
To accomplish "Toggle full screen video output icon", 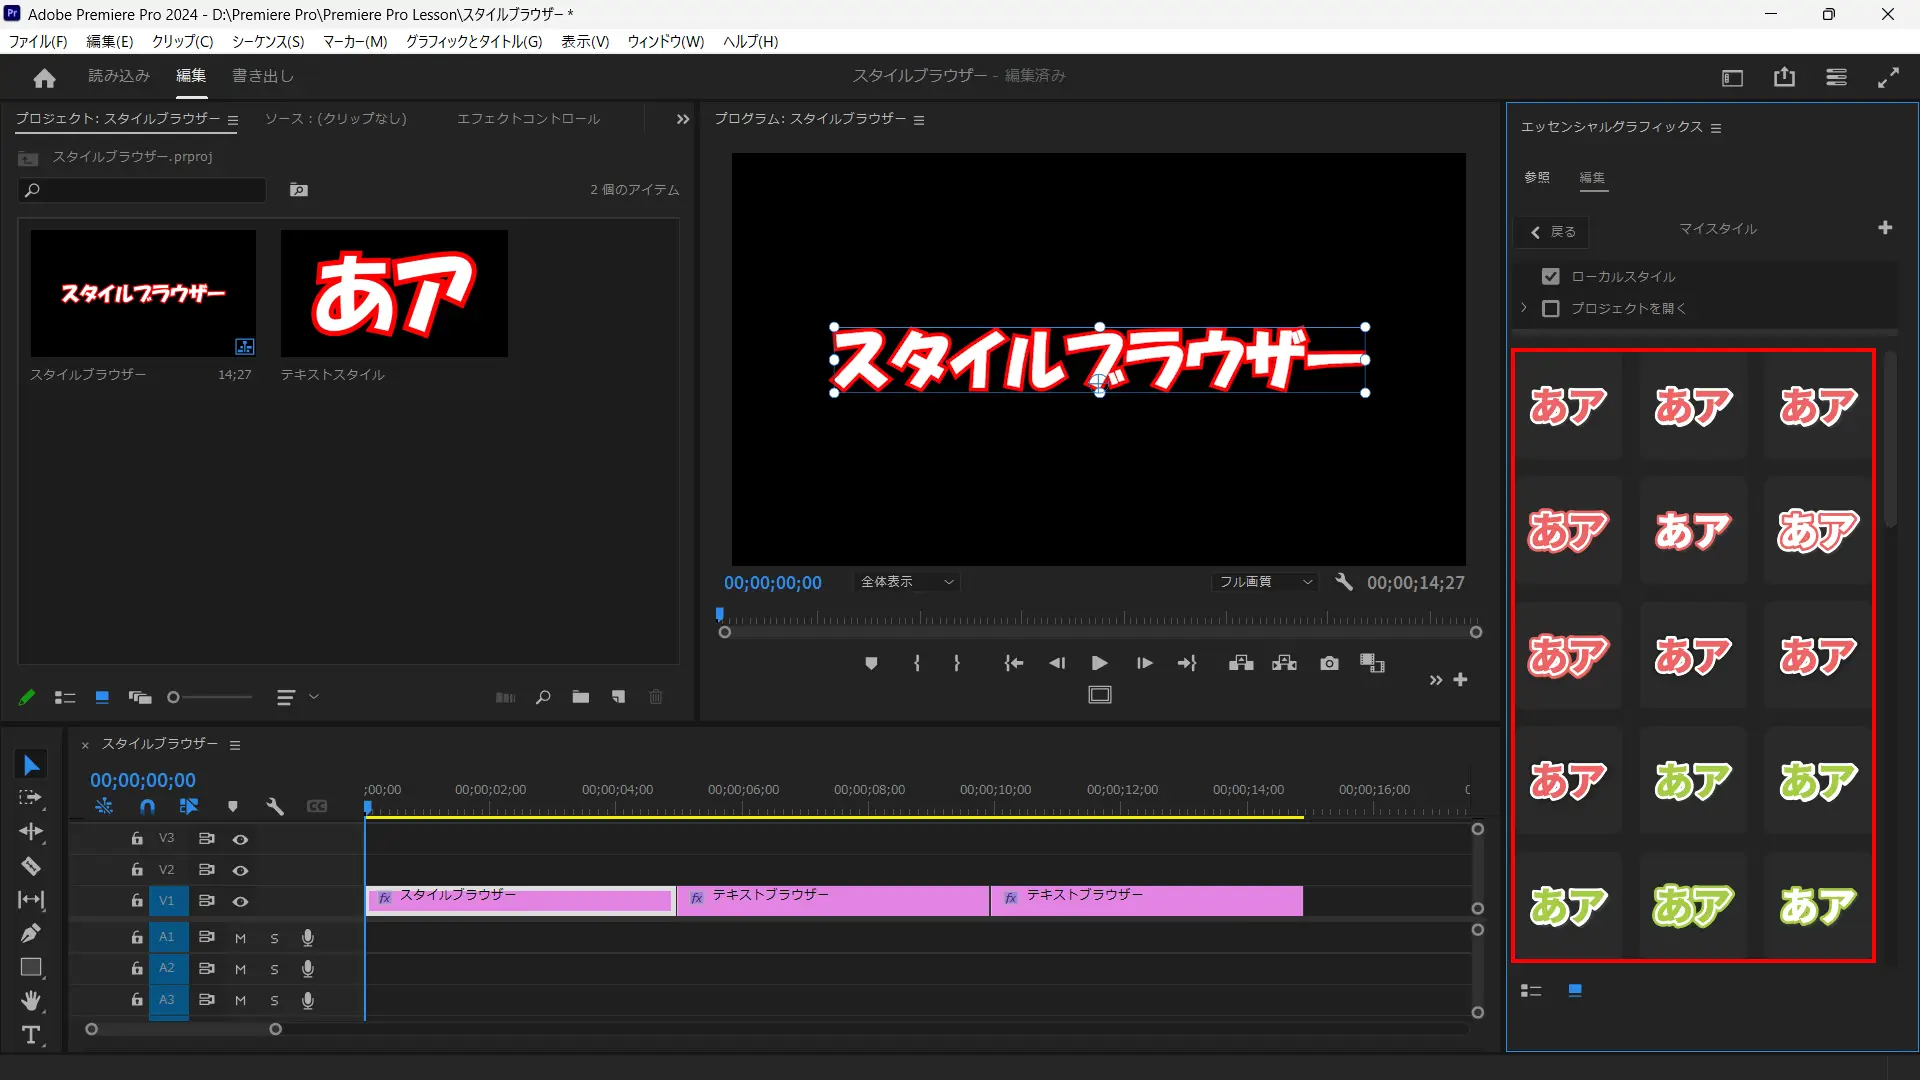I will pyautogui.click(x=1889, y=77).
